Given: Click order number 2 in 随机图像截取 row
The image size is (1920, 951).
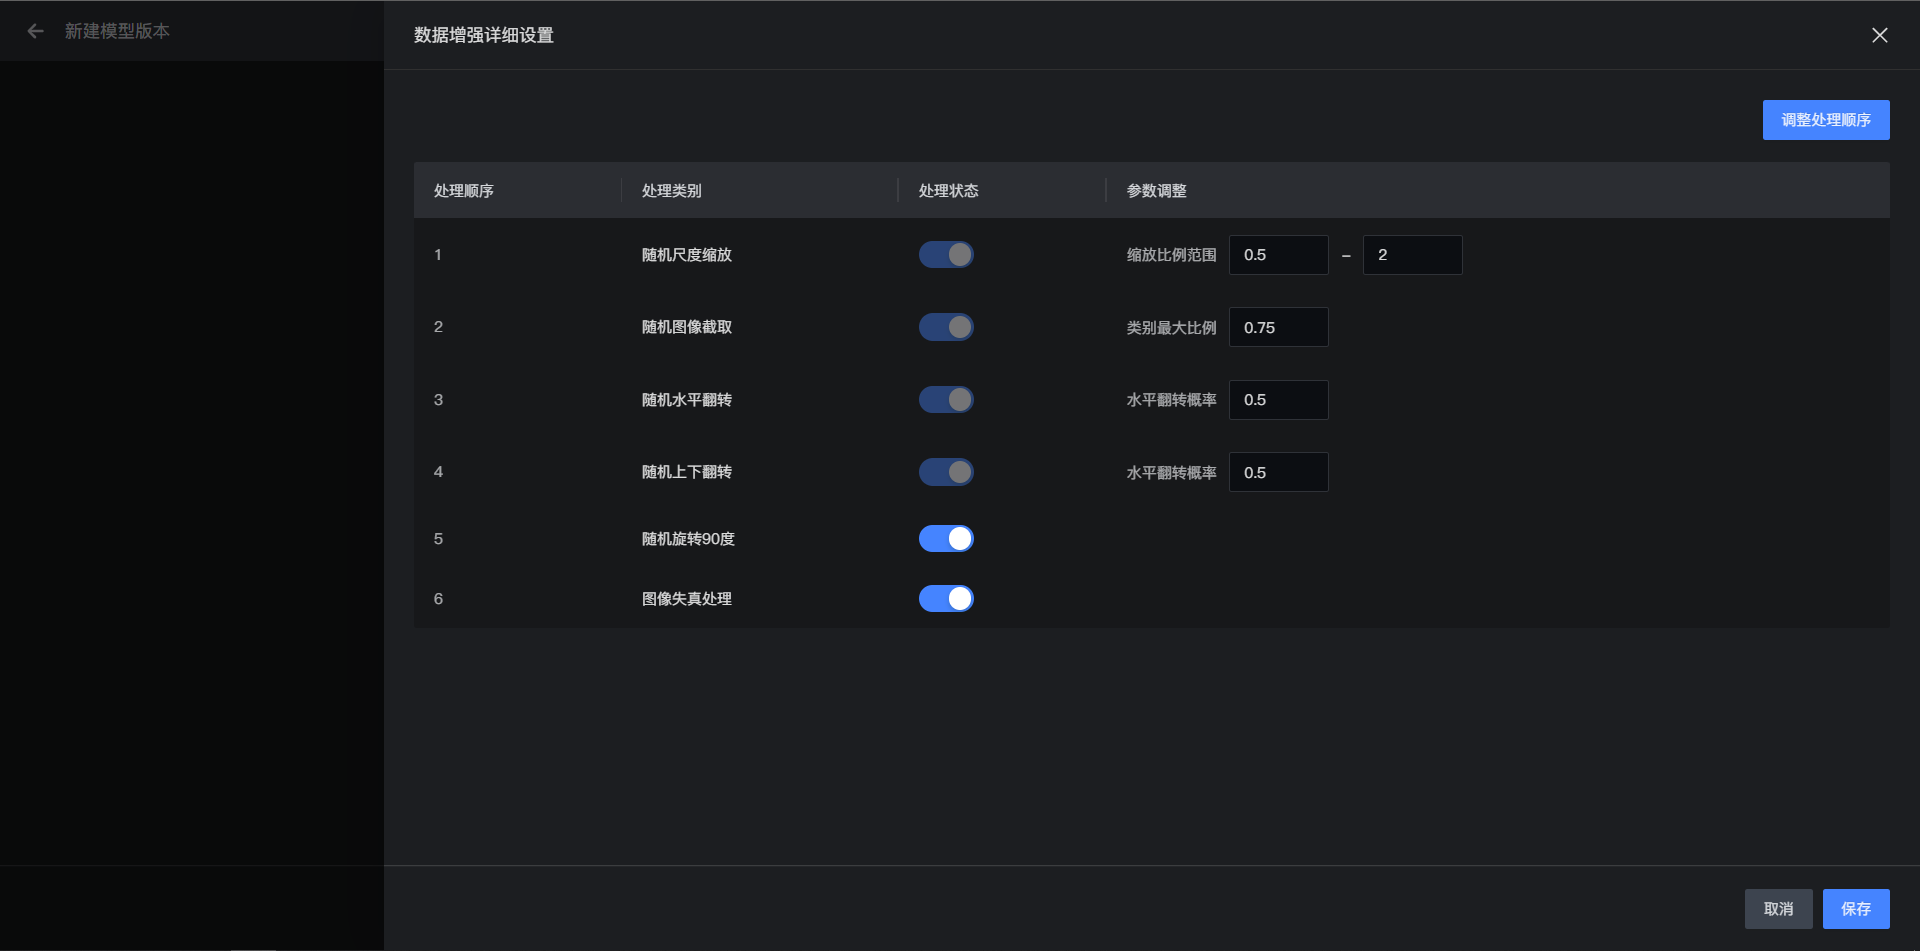Looking at the screenshot, I should pyautogui.click(x=438, y=327).
